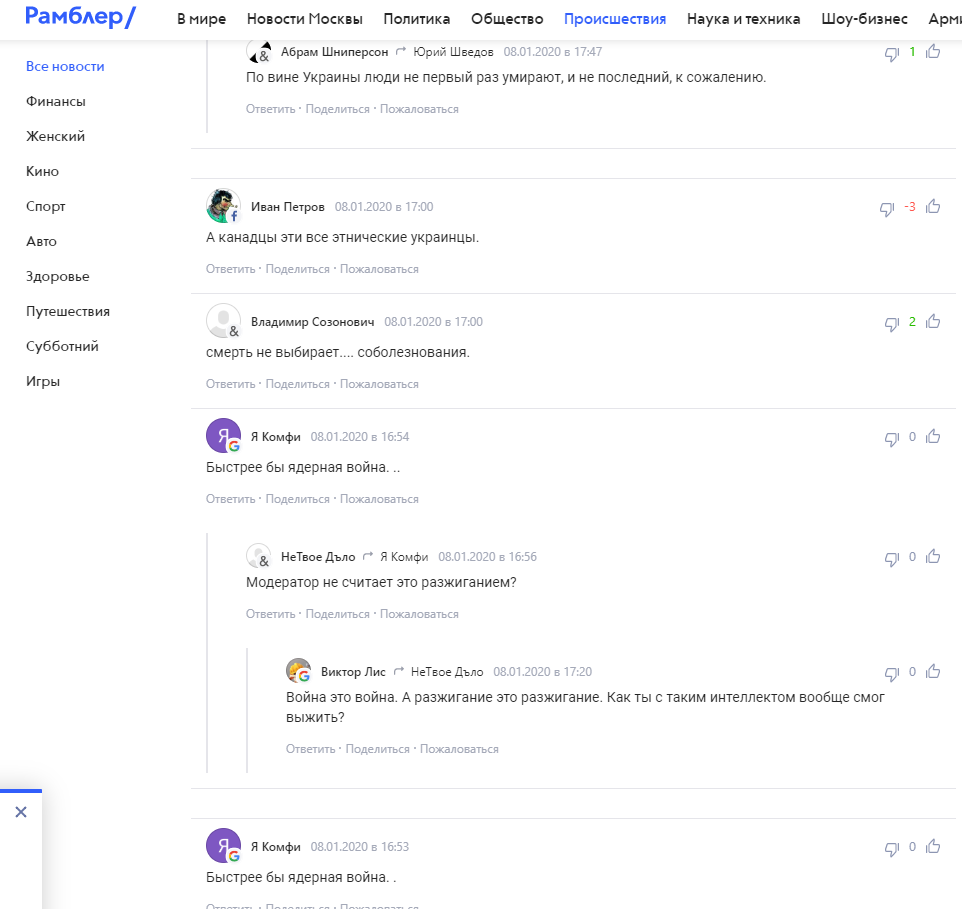Screen dimensions: 962x909
Task: Click Поделиться under Я Комфи's 16:54 comment
Action: coord(298,499)
